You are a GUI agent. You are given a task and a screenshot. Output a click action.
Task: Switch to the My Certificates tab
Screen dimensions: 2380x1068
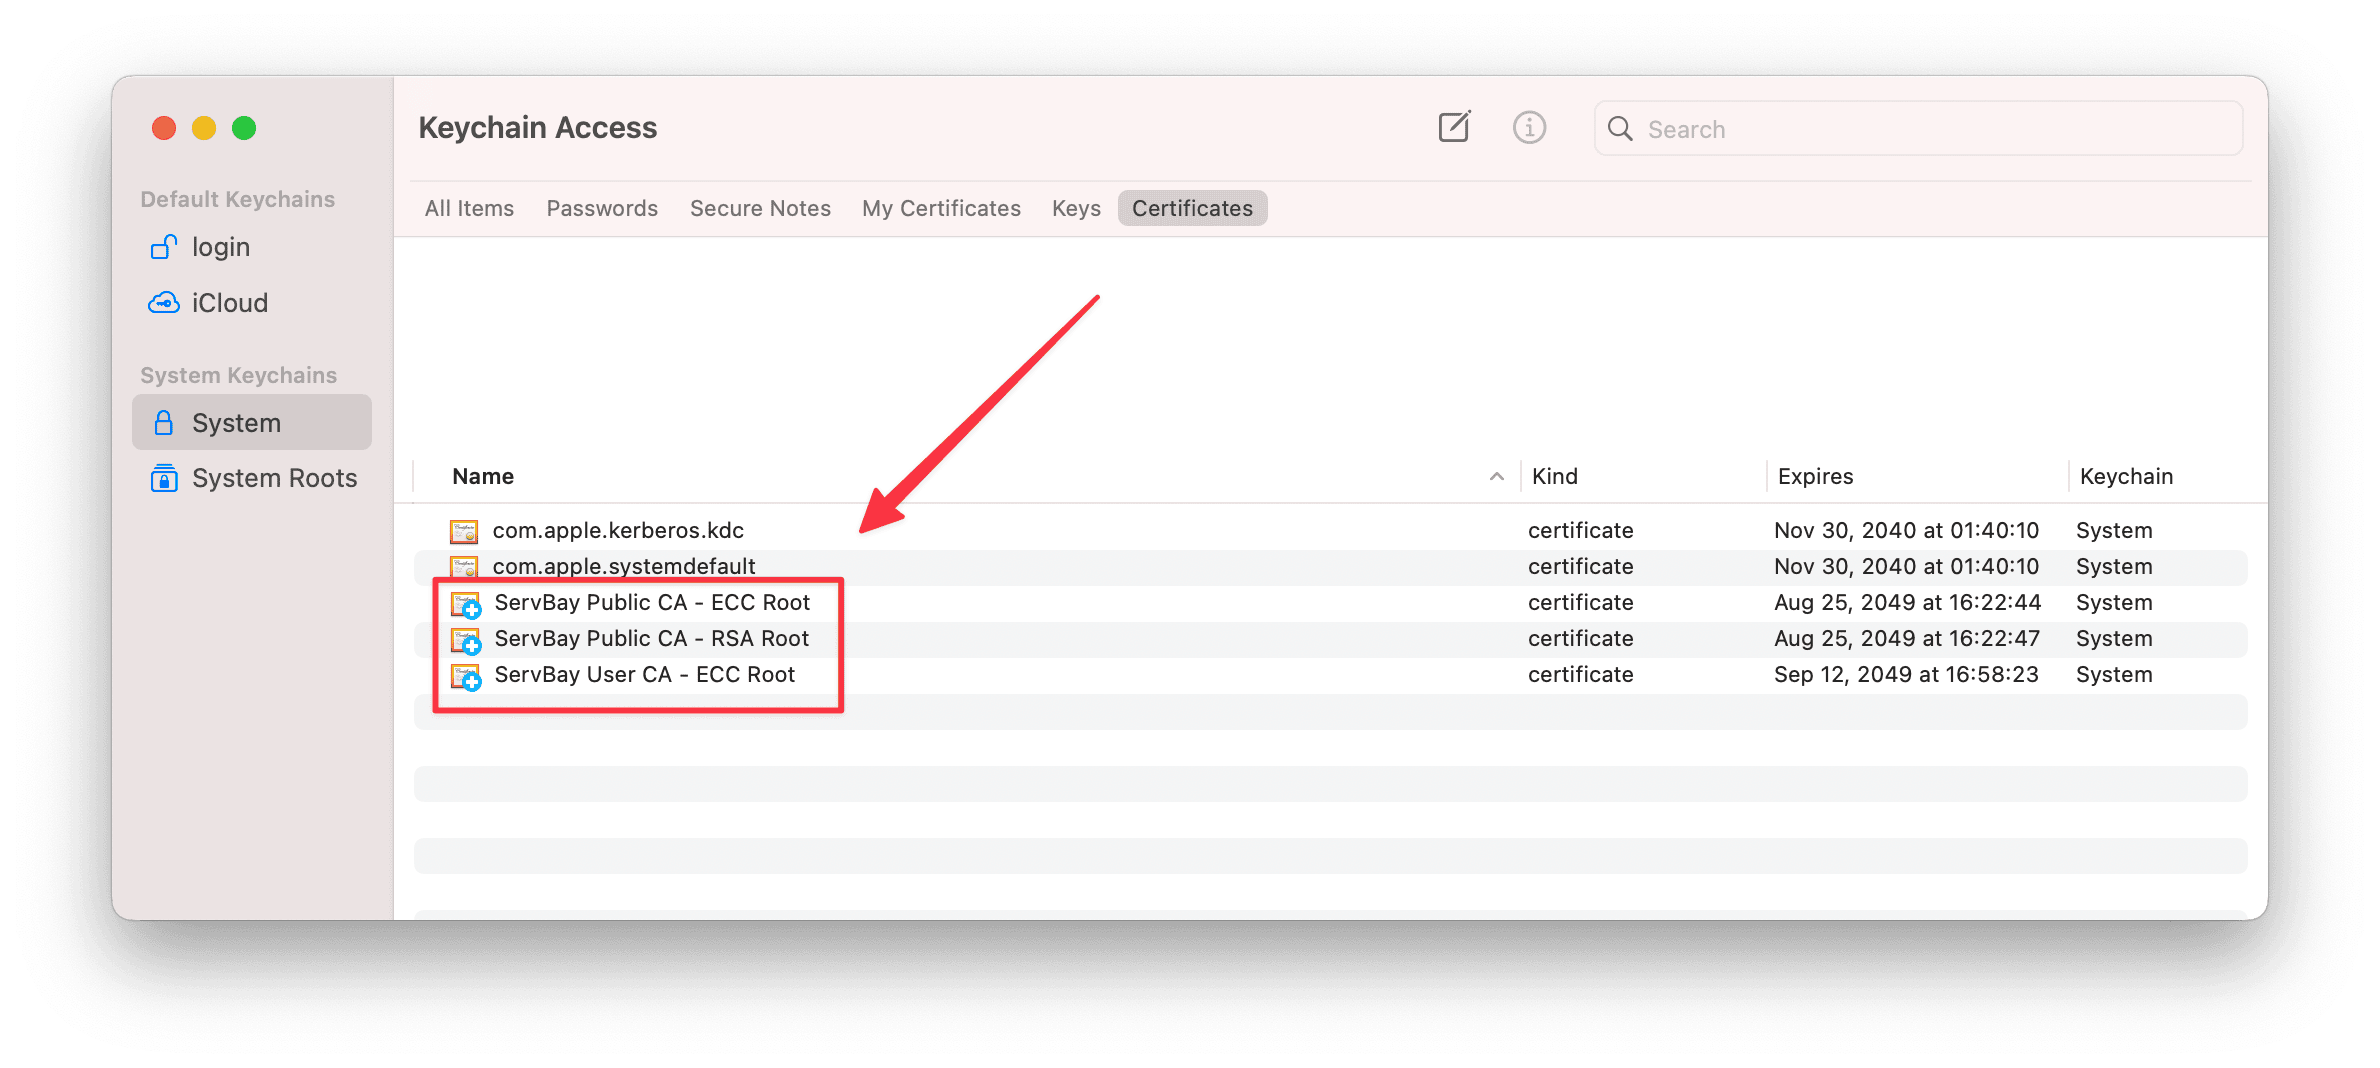tap(941, 208)
